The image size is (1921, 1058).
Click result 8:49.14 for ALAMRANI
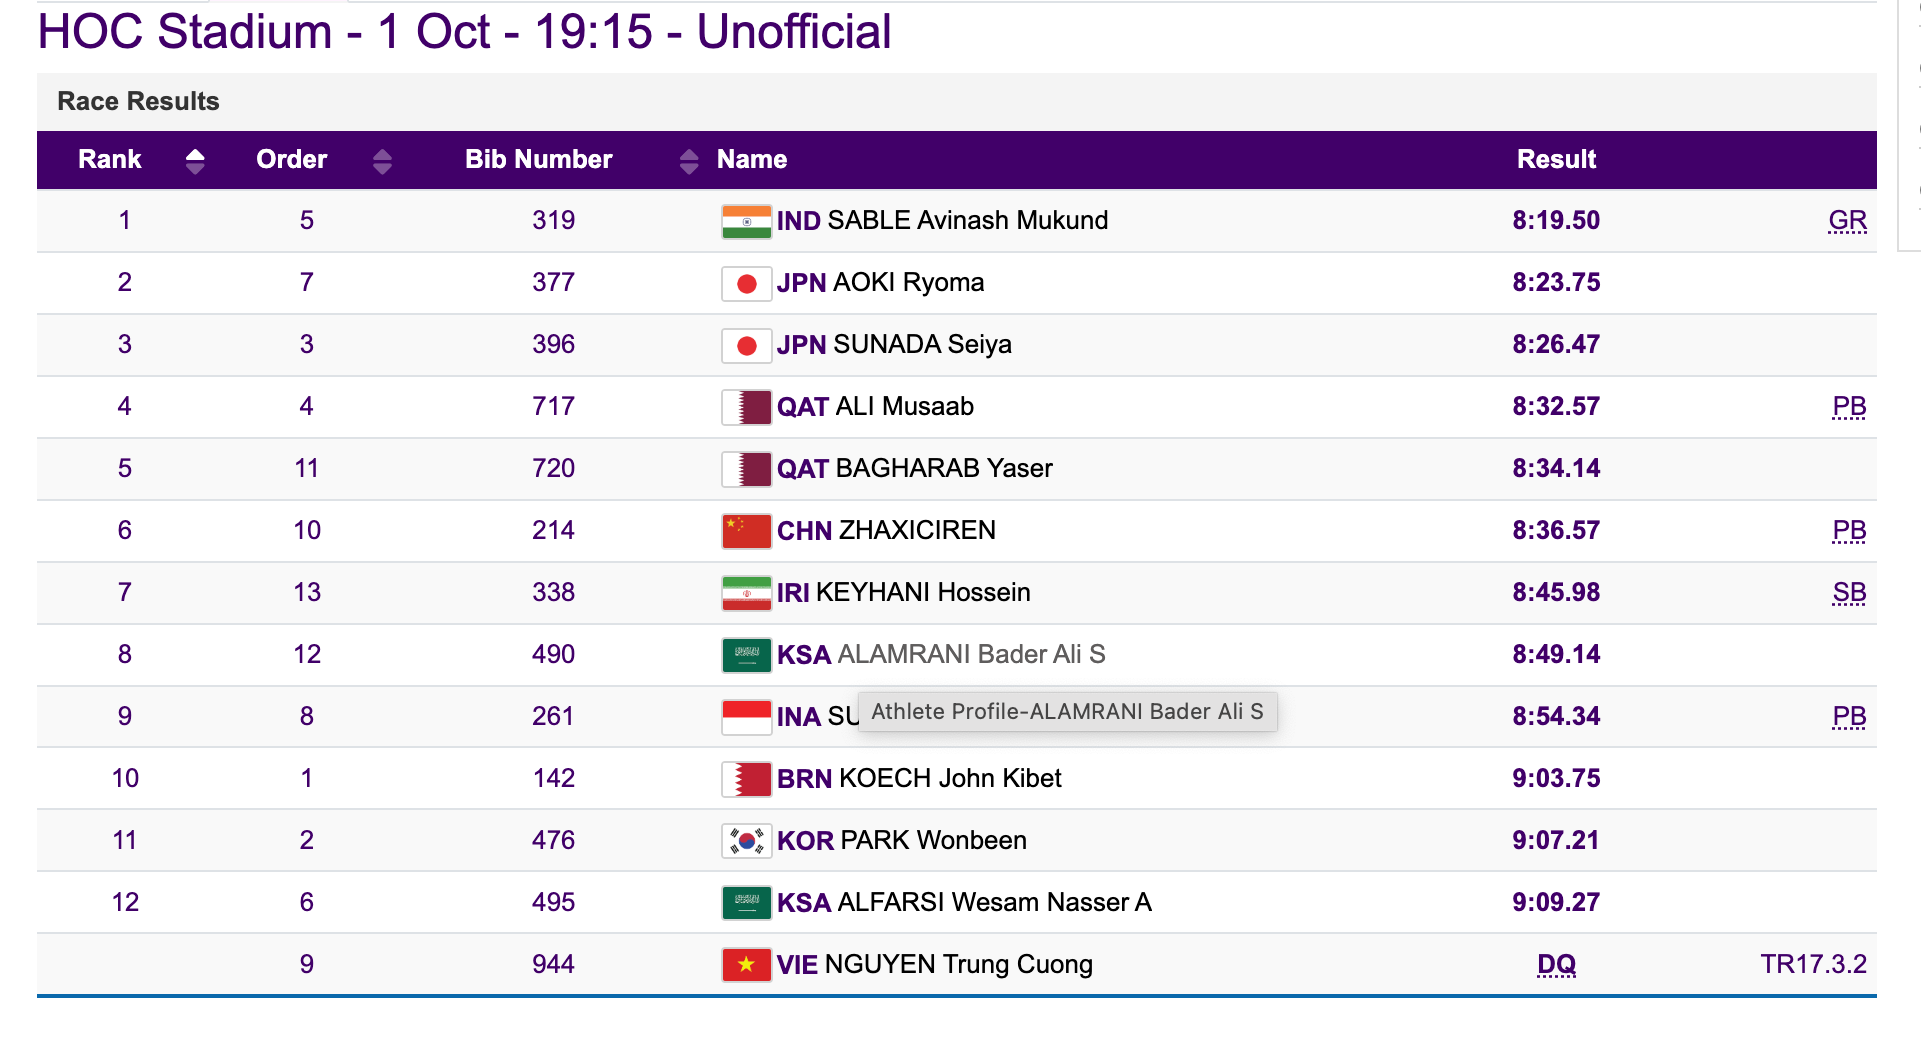pyautogui.click(x=1556, y=654)
